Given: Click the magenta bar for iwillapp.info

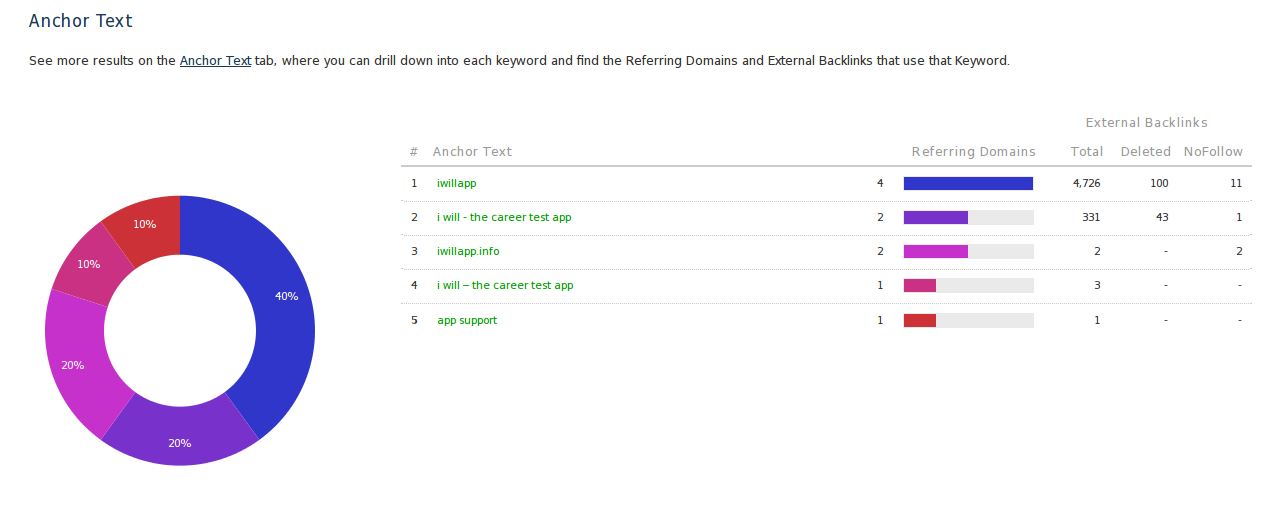Looking at the screenshot, I should tap(935, 252).
